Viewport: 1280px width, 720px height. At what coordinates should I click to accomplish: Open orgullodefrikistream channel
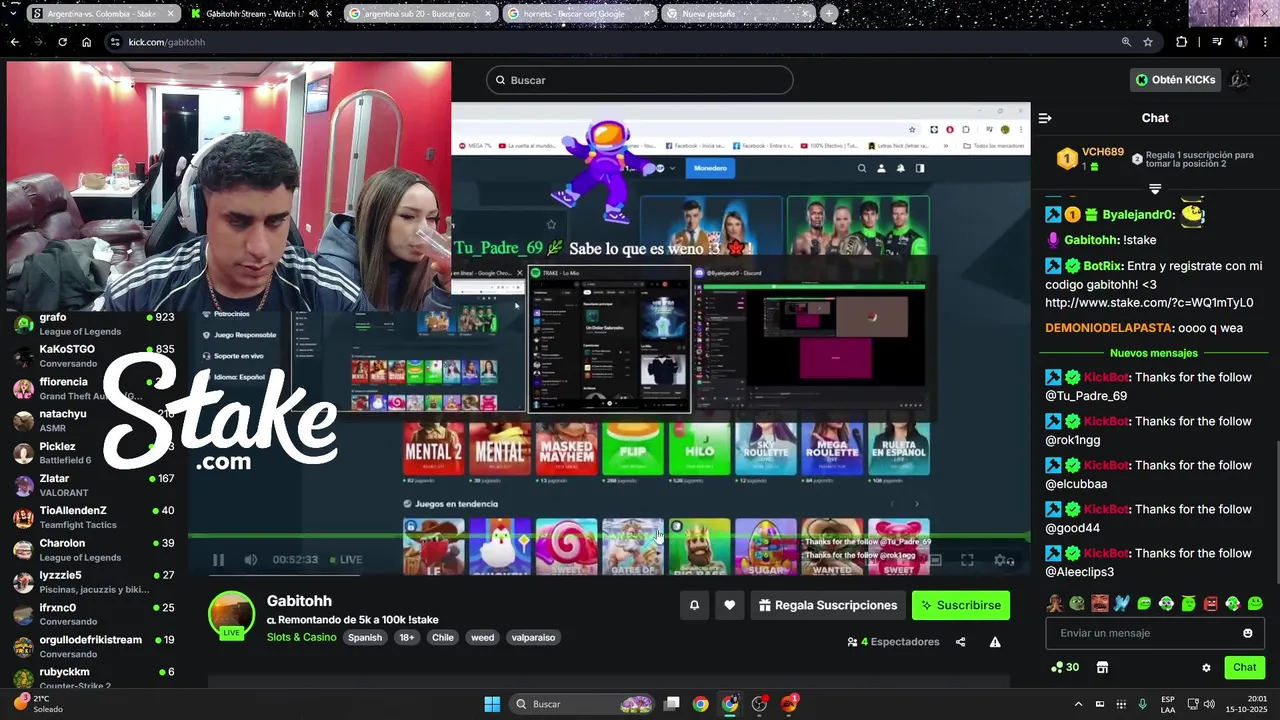tap(96, 646)
